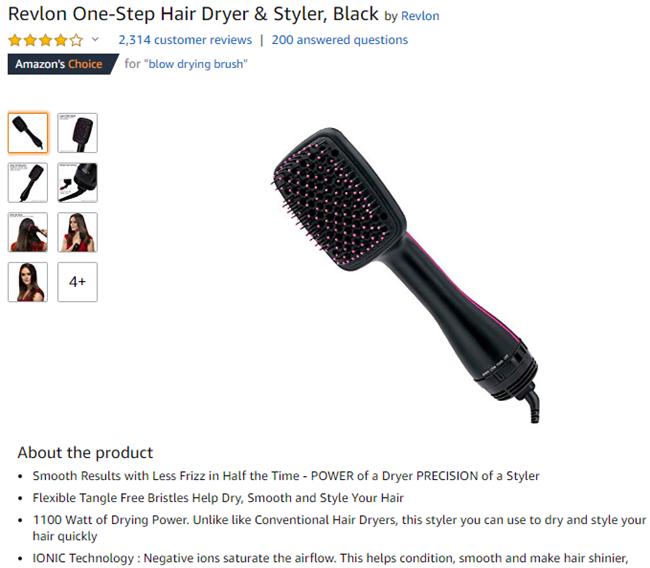Click the product title heading
Screen dimensions: 650x568
(x=193, y=14)
